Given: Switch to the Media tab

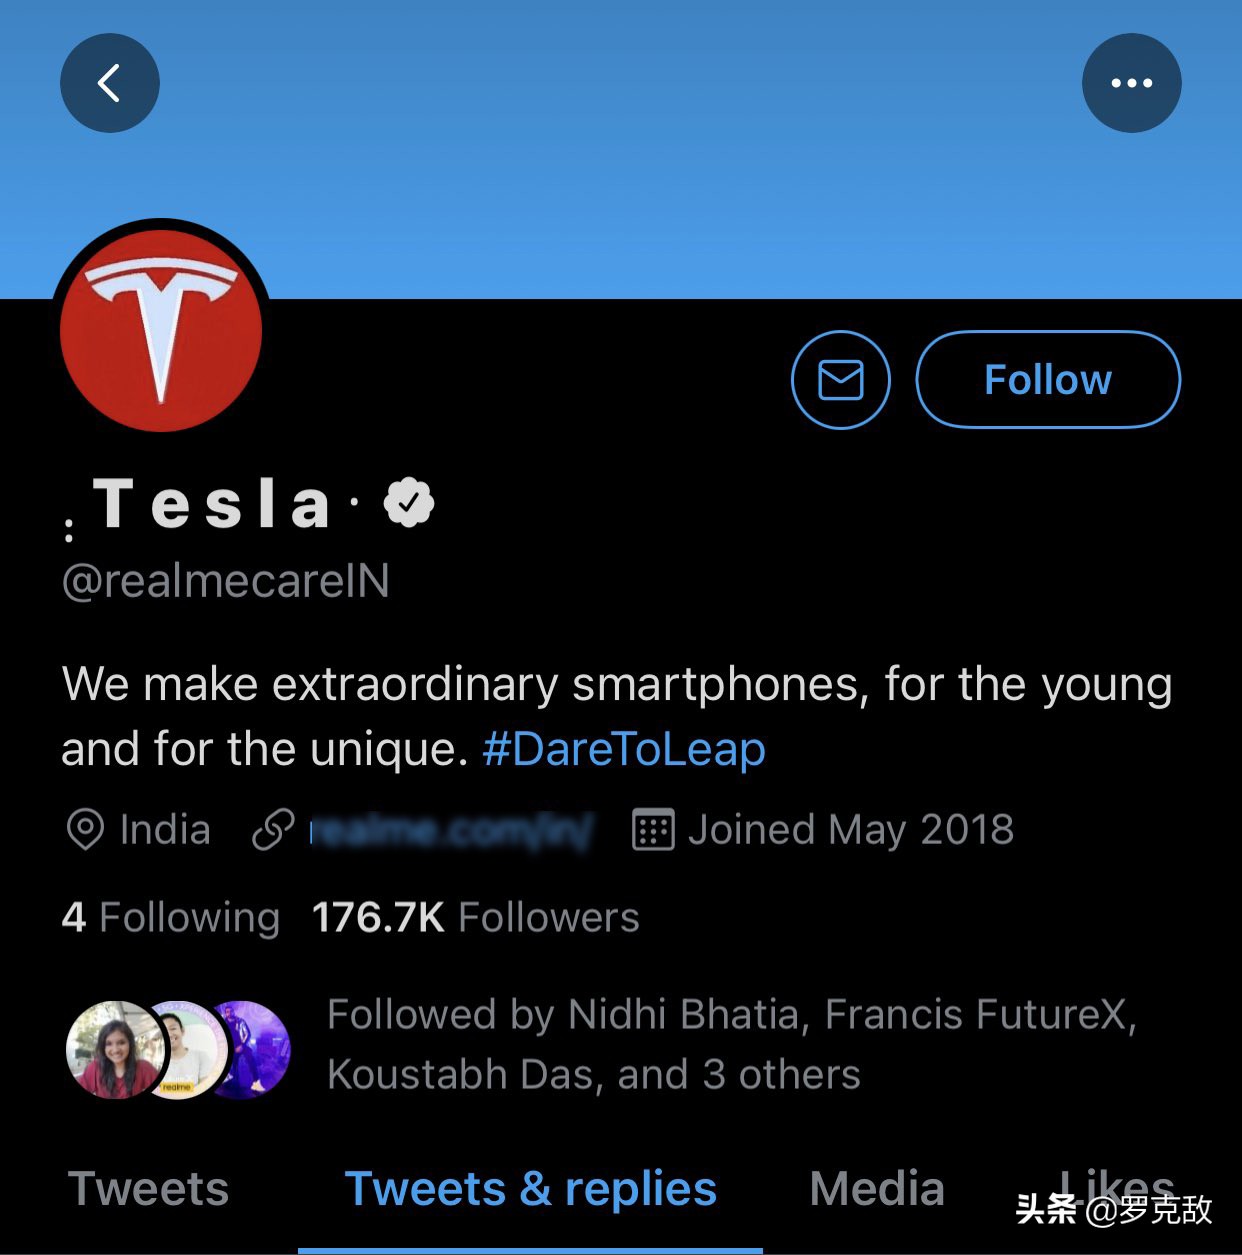Looking at the screenshot, I should 878,1189.
